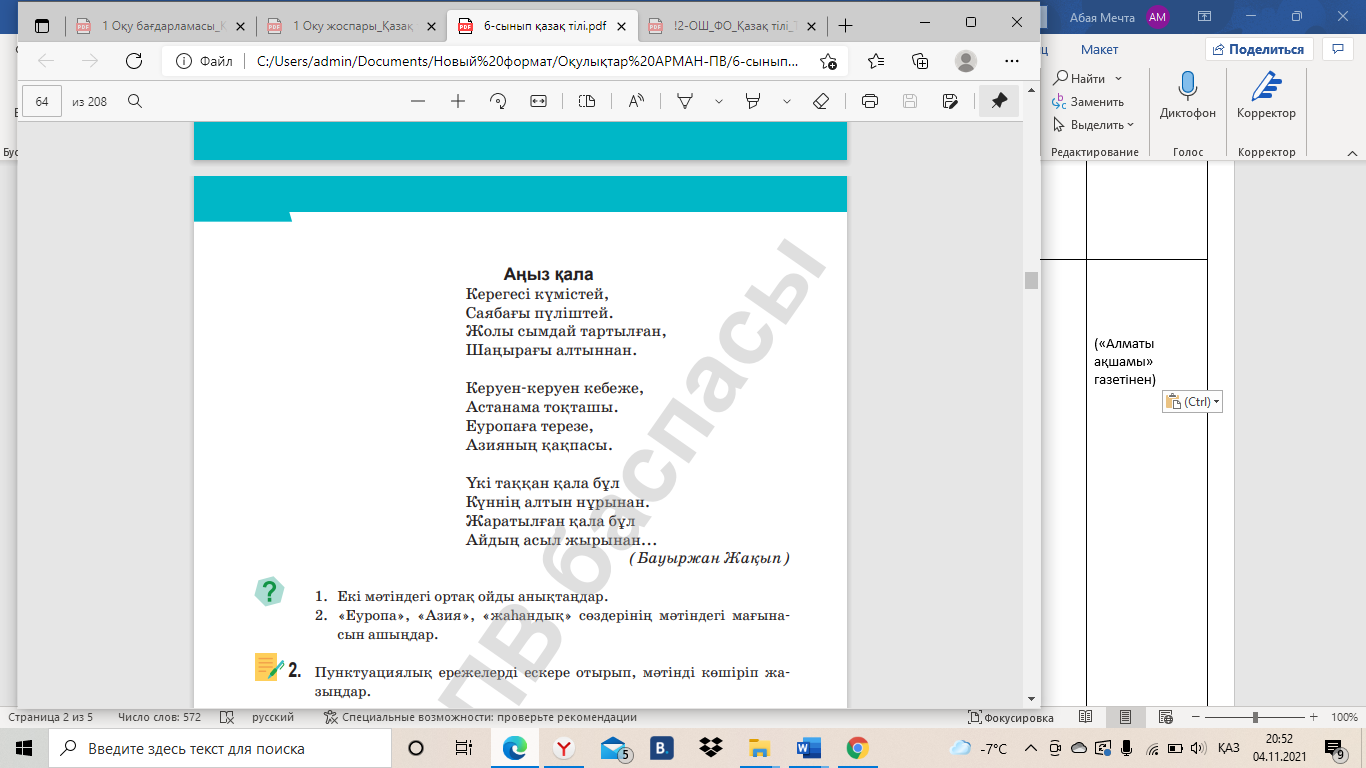Click the Edge address bar URL
This screenshot has height=768, width=1366.
click(x=528, y=61)
